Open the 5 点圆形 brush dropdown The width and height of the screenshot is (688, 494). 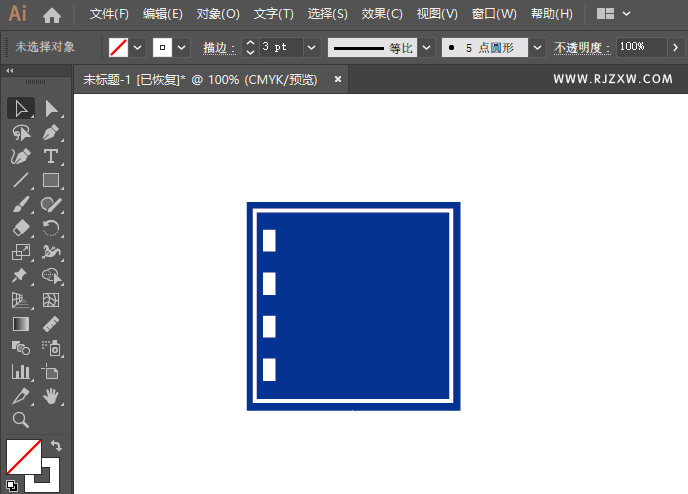click(x=537, y=47)
